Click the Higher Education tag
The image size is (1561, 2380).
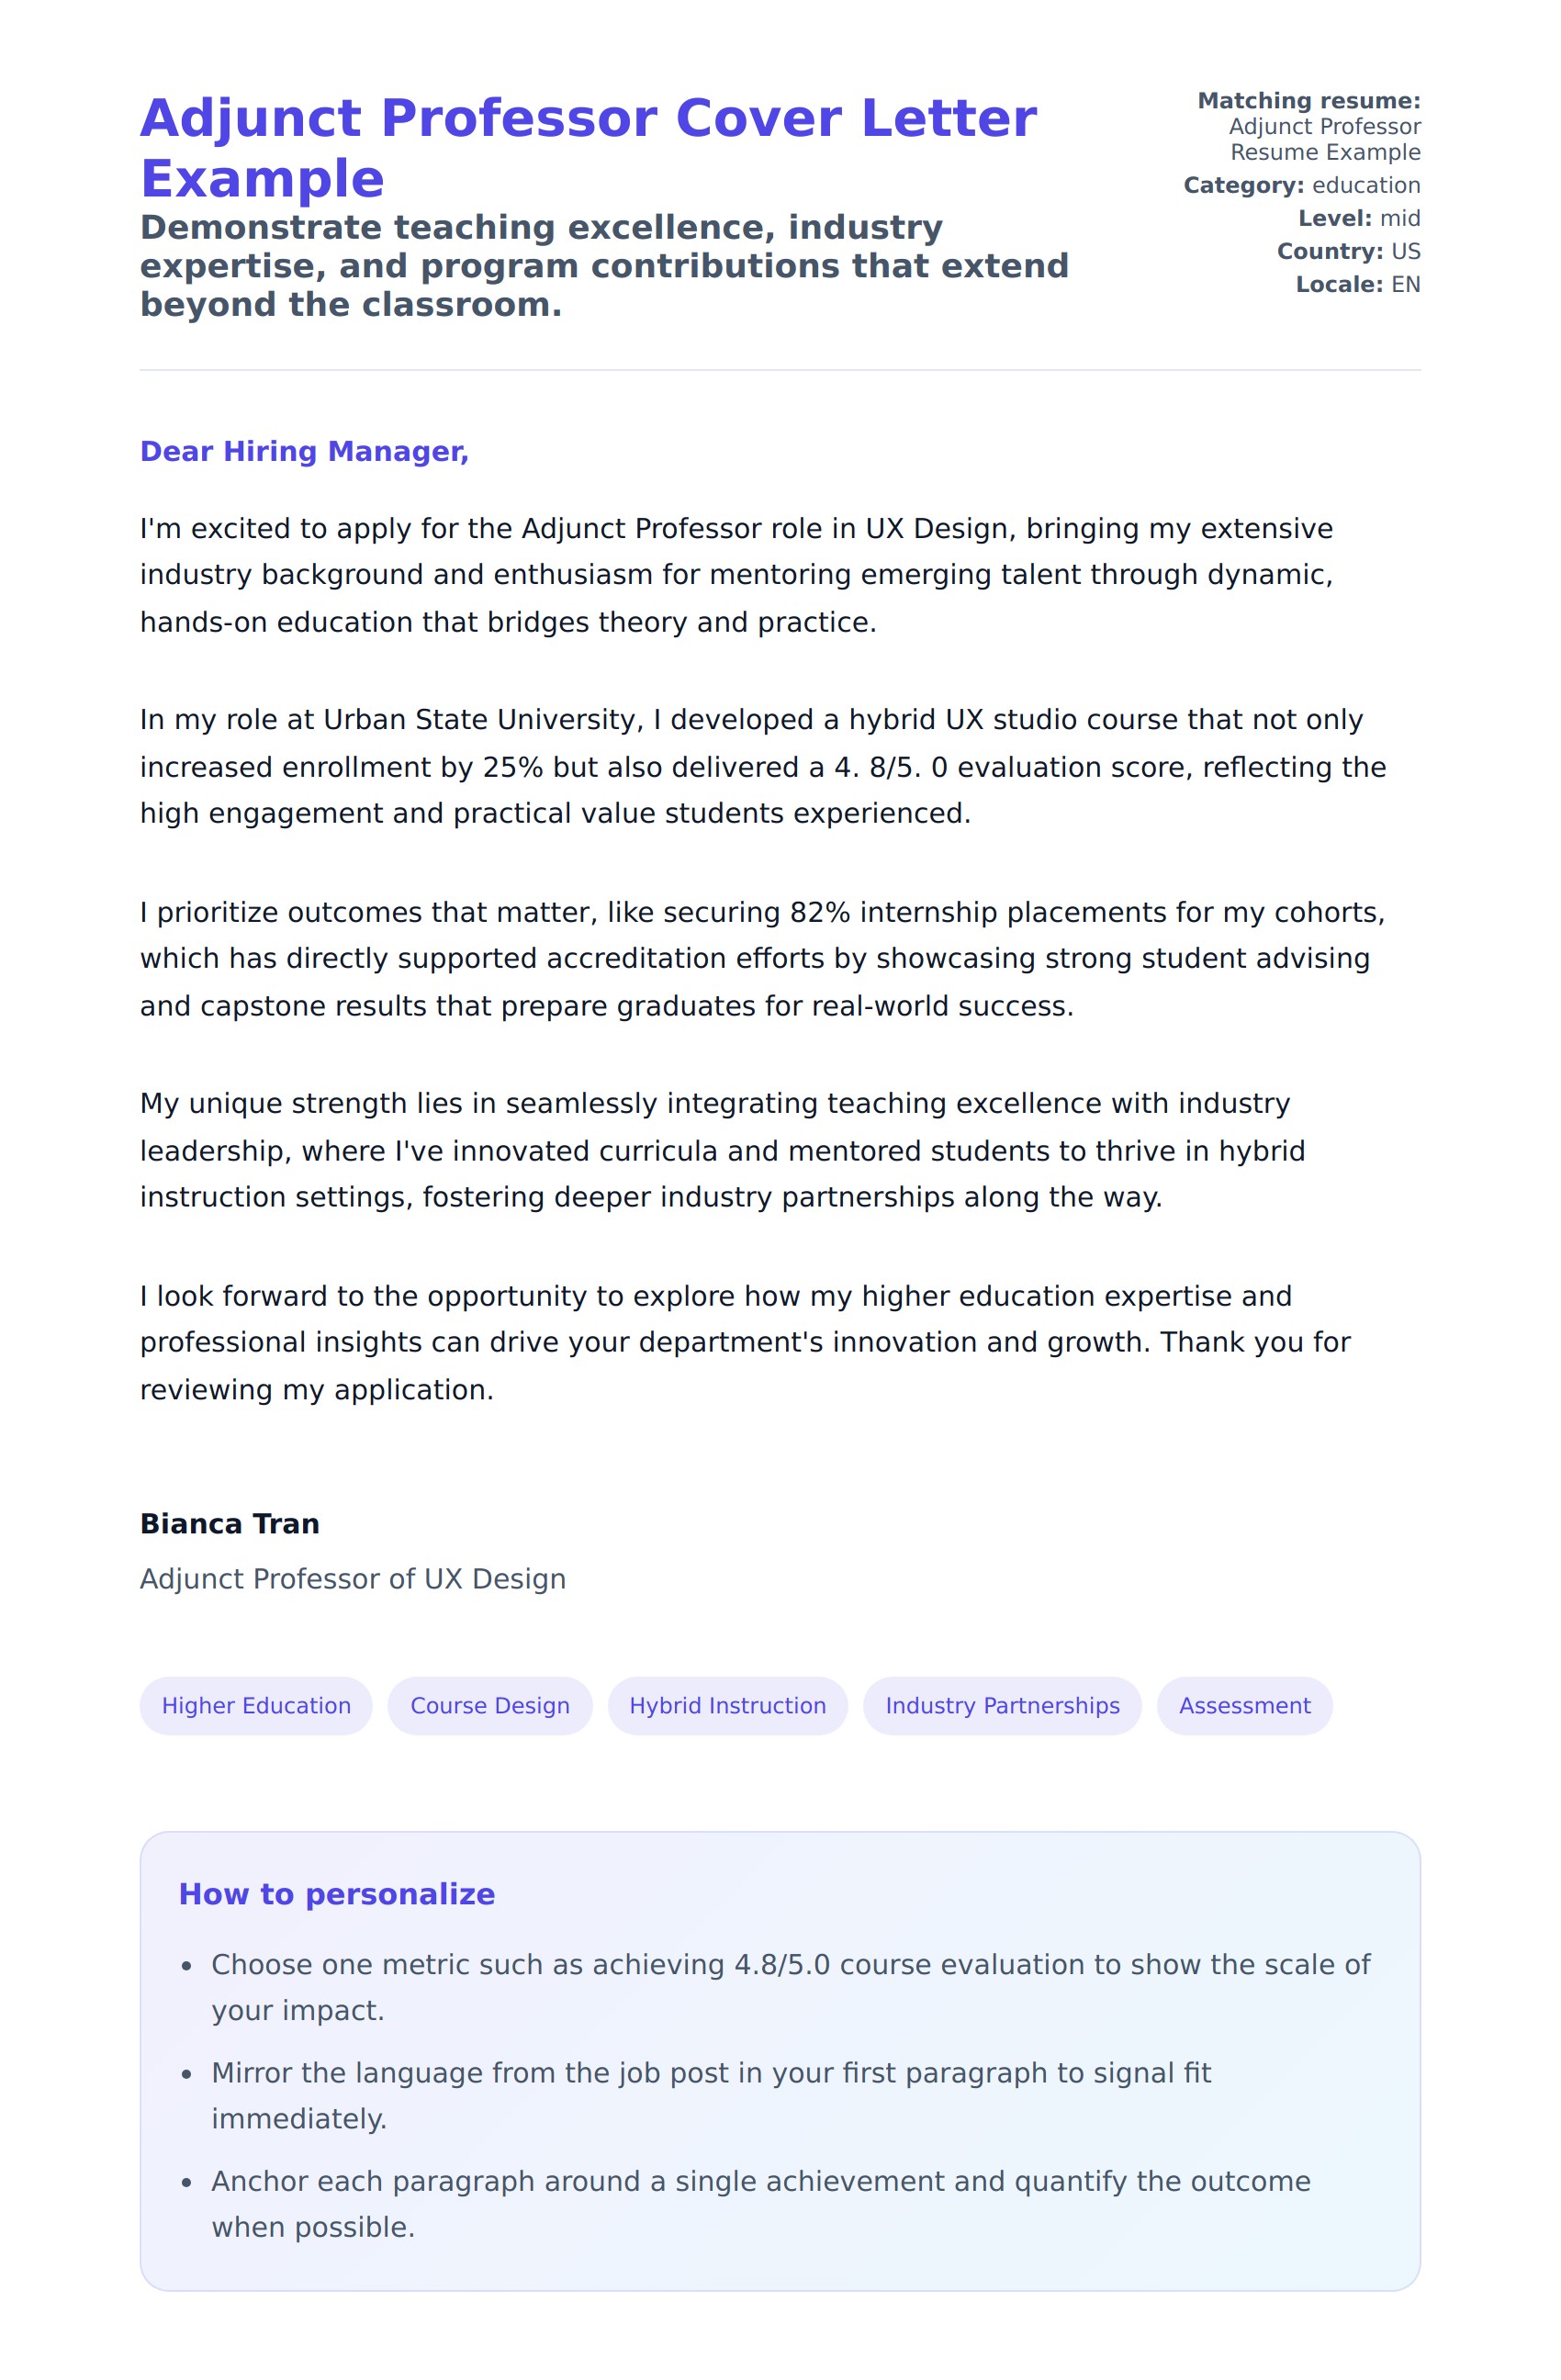point(256,1705)
